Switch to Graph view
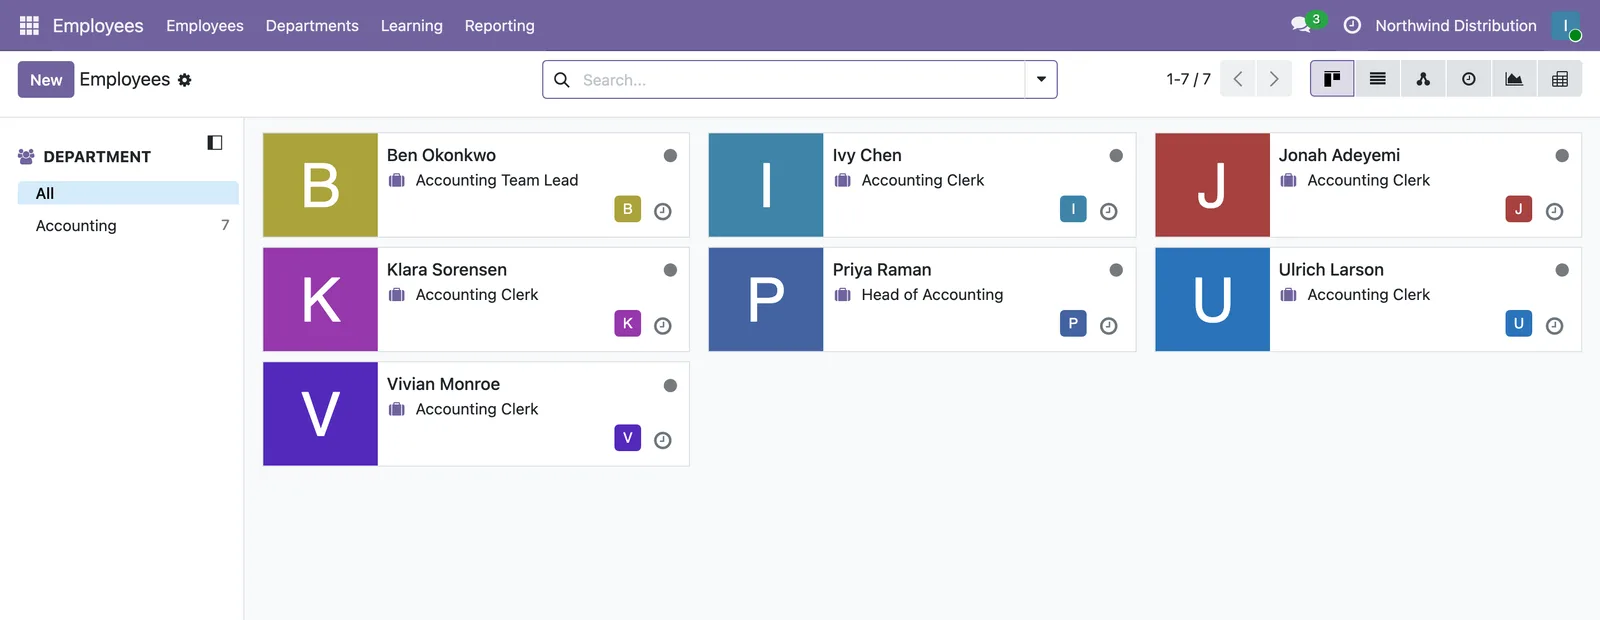Screen dimensions: 1600x620 (1514, 79)
